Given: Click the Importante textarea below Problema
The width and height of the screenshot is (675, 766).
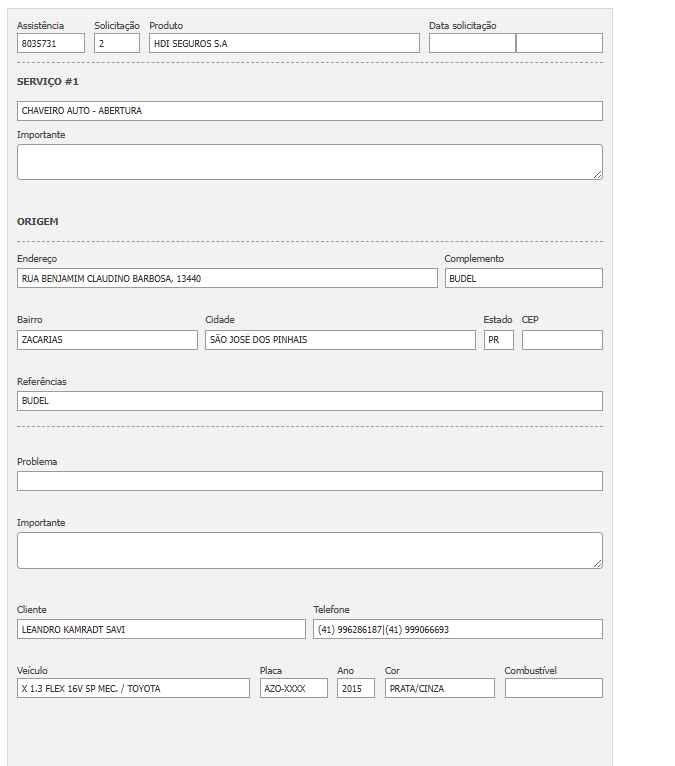Looking at the screenshot, I should pyautogui.click(x=310, y=550).
